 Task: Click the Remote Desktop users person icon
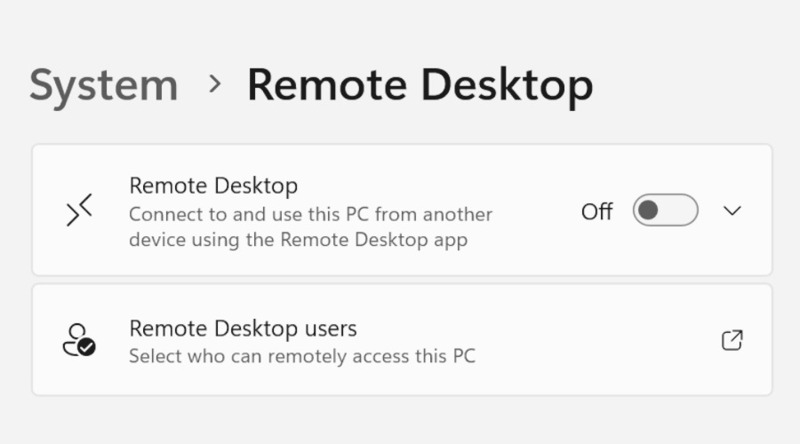(x=78, y=340)
